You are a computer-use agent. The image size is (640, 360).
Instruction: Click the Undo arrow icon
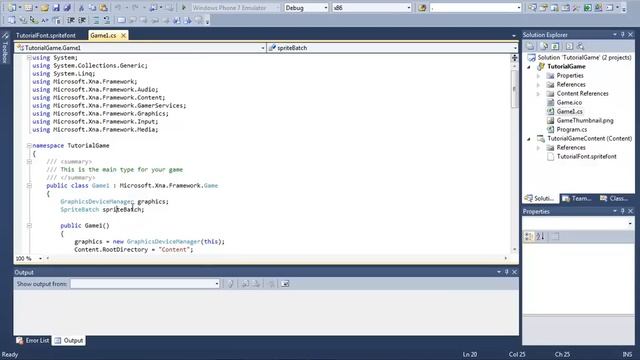[118, 8]
